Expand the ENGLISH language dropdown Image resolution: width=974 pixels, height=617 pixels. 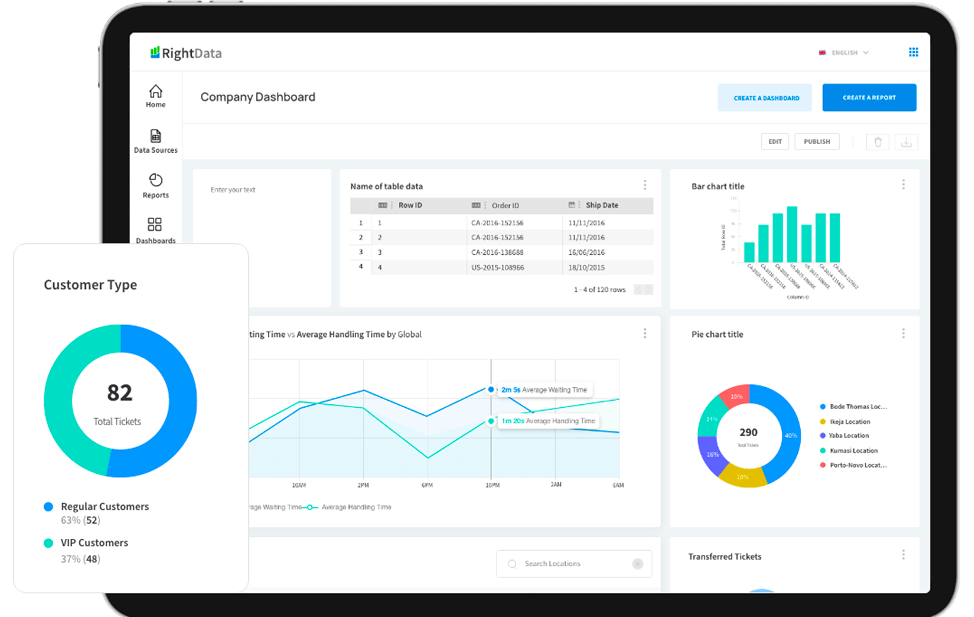coord(850,53)
